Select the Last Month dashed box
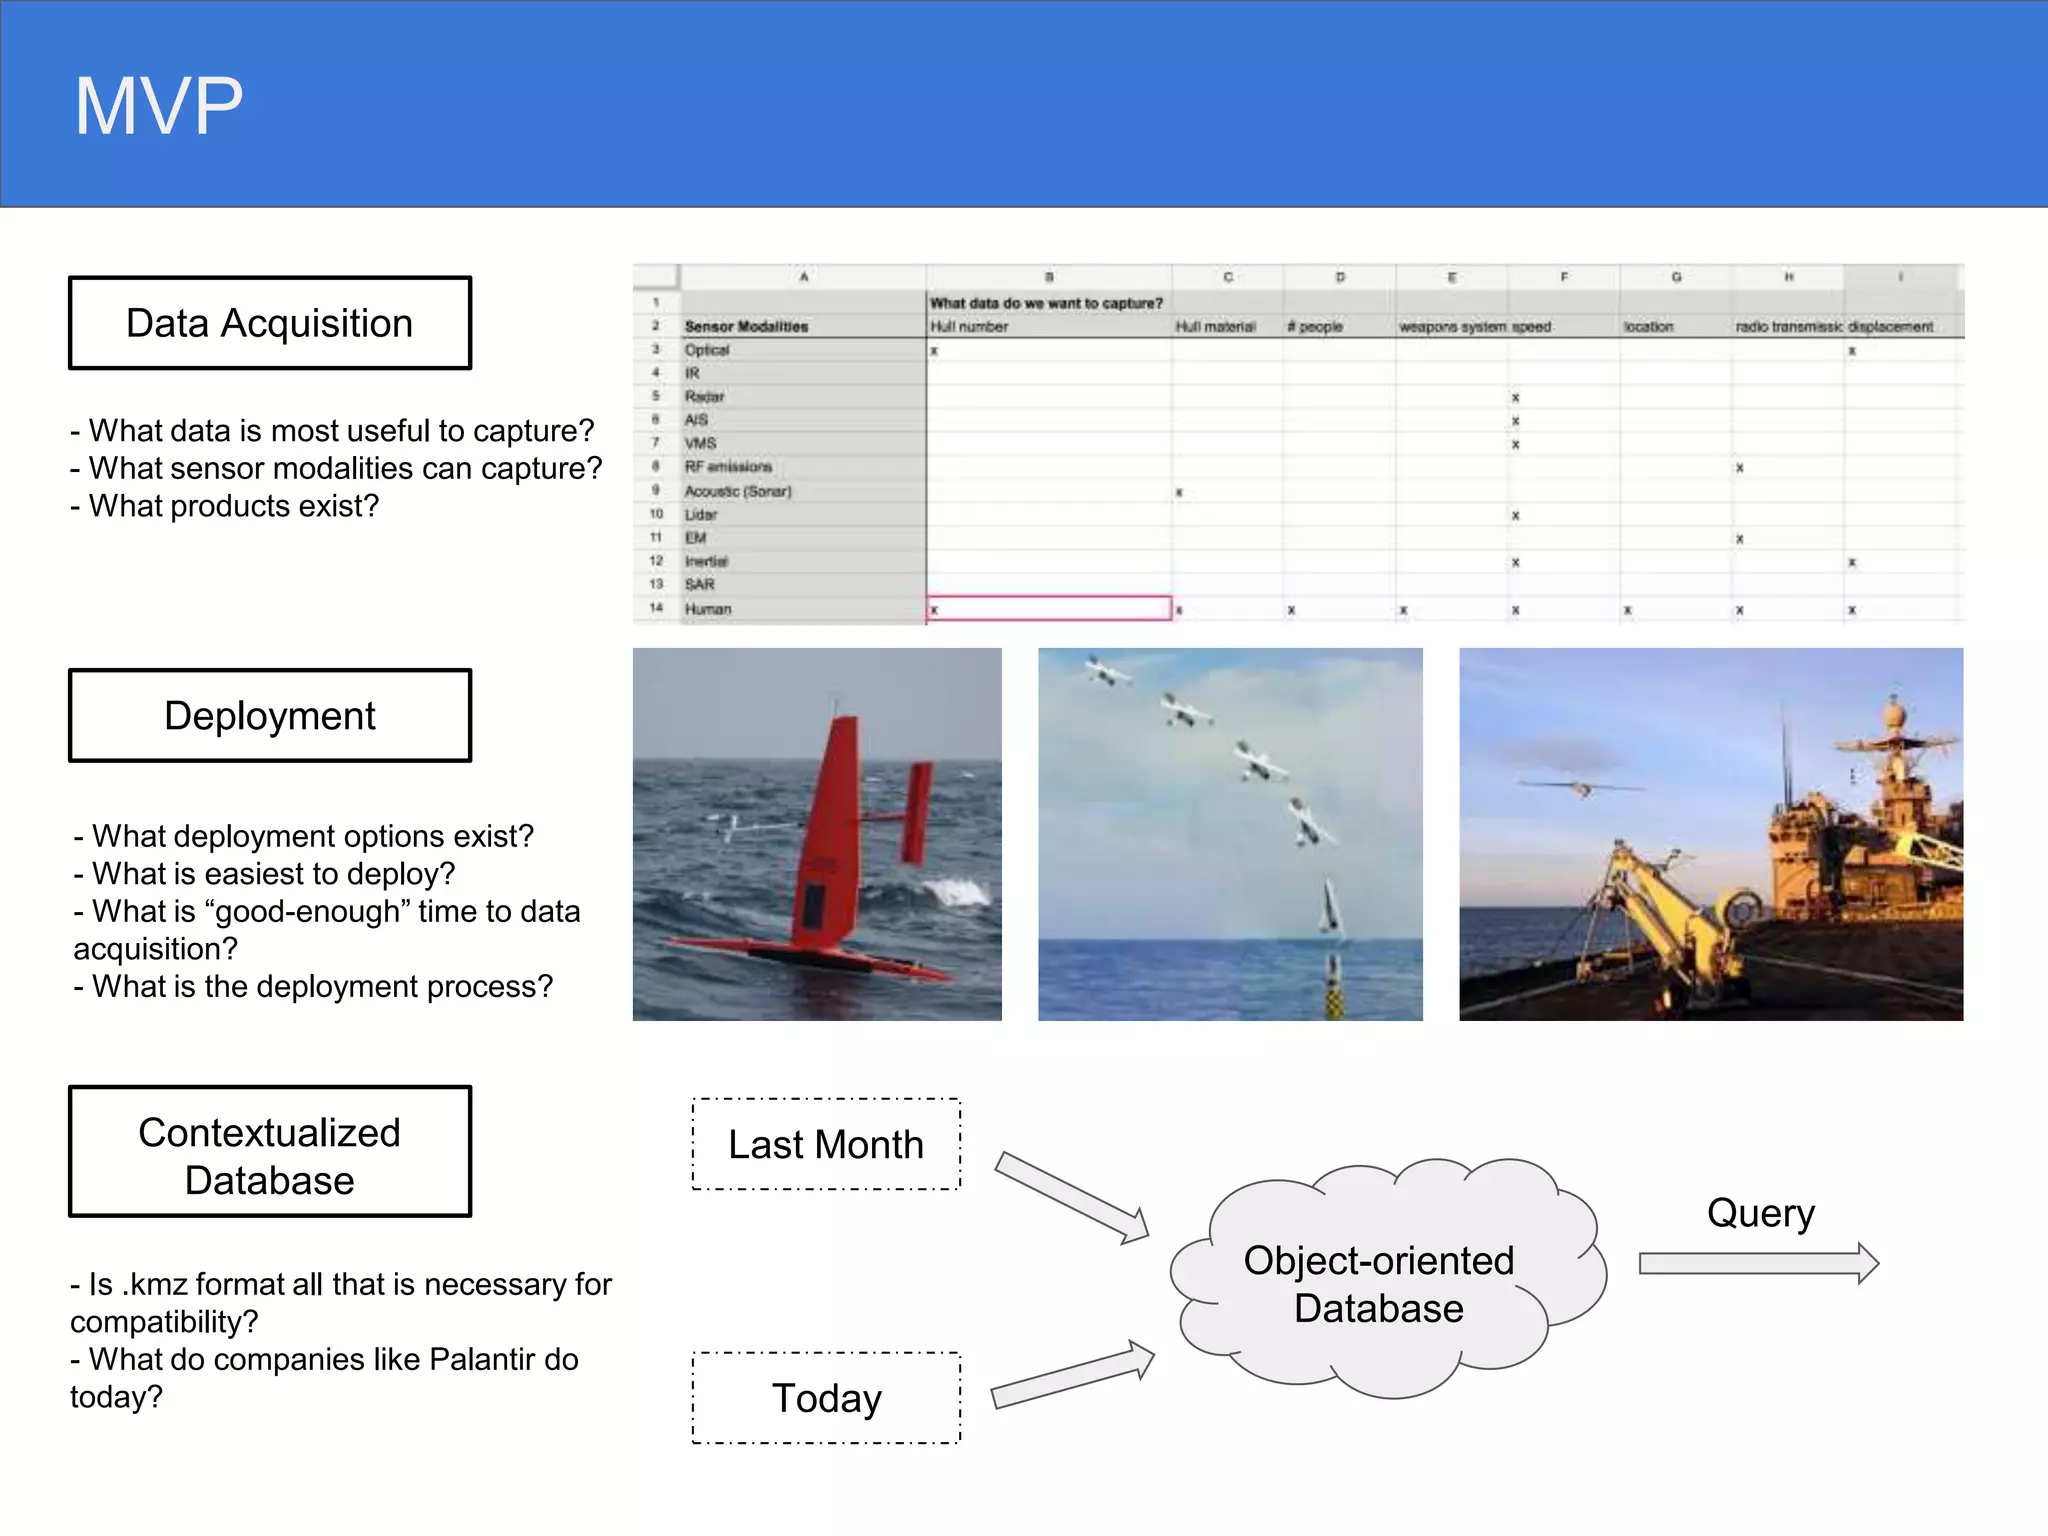The height and width of the screenshot is (1536, 2048). (x=826, y=1144)
